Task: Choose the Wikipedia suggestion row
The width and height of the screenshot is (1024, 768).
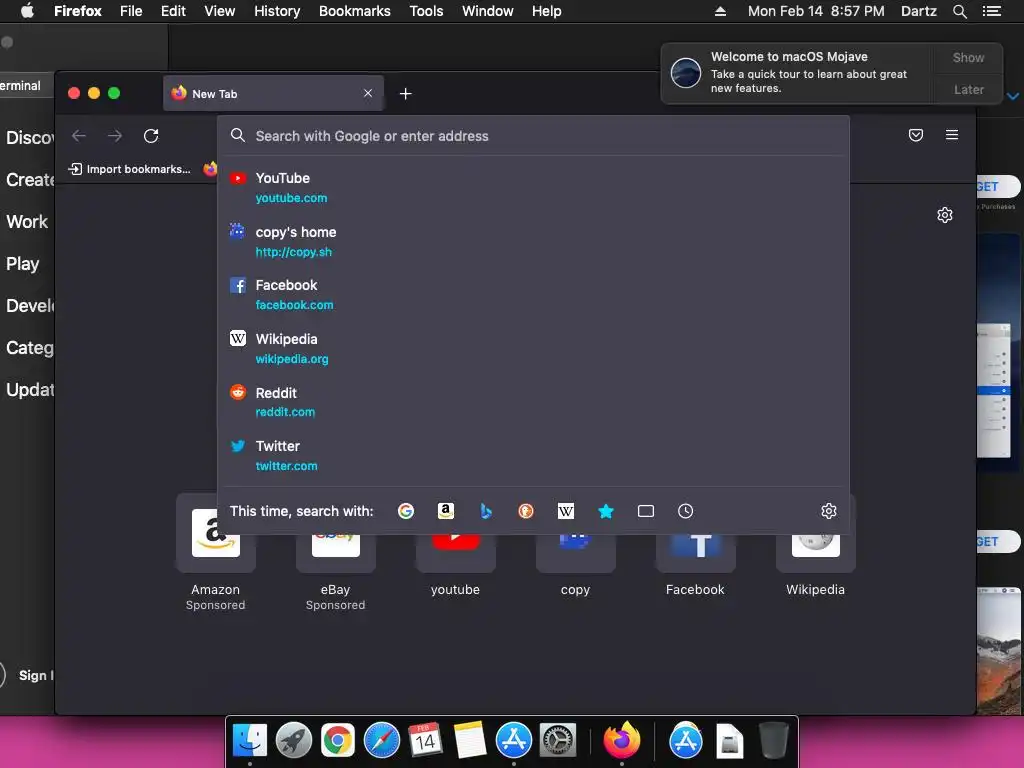Action: pos(533,349)
